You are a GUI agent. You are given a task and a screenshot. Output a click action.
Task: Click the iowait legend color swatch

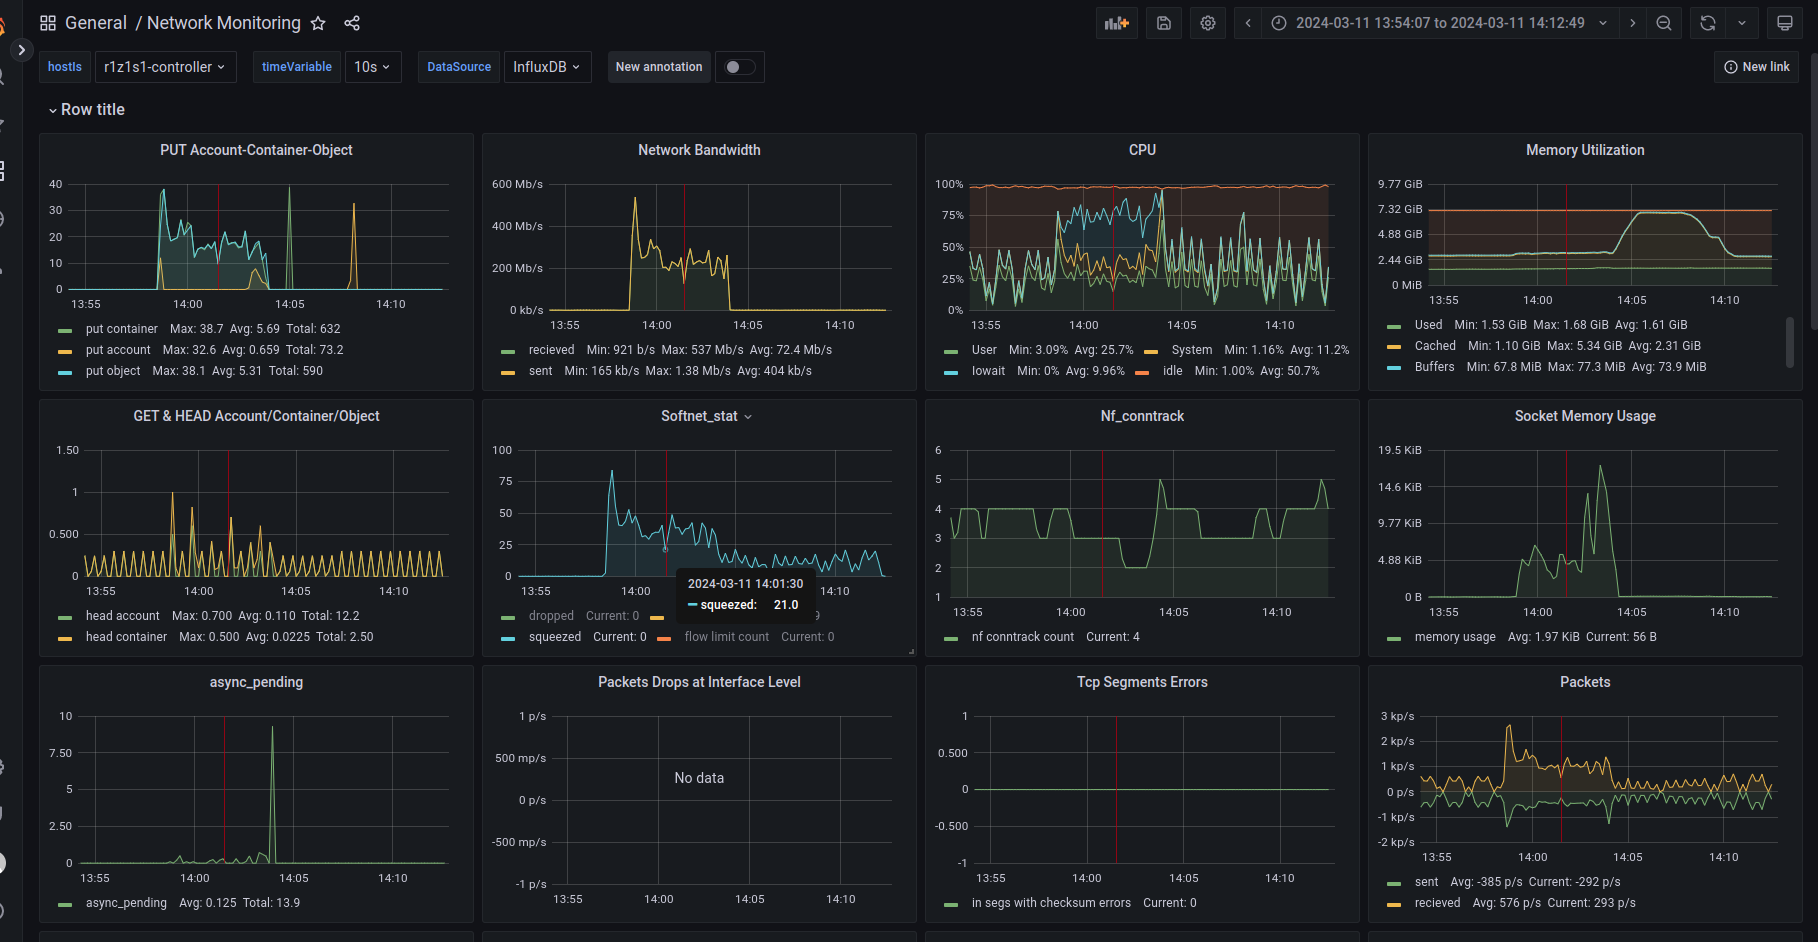[951, 372]
